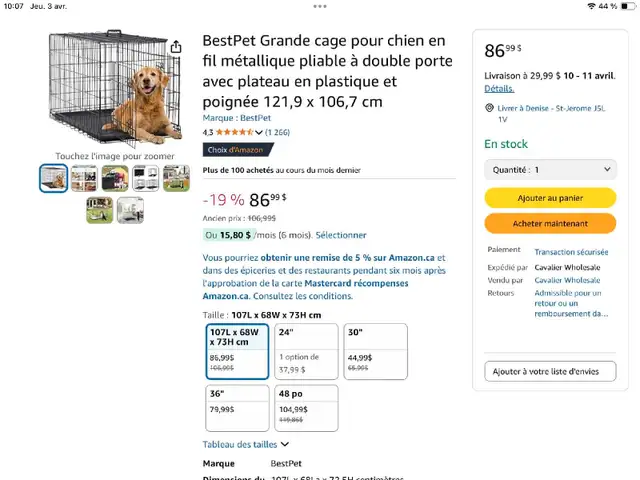Screen dimensions: 640x480
Task: Expand rating breakdown chevron next to stars
Action: click(x=259, y=132)
